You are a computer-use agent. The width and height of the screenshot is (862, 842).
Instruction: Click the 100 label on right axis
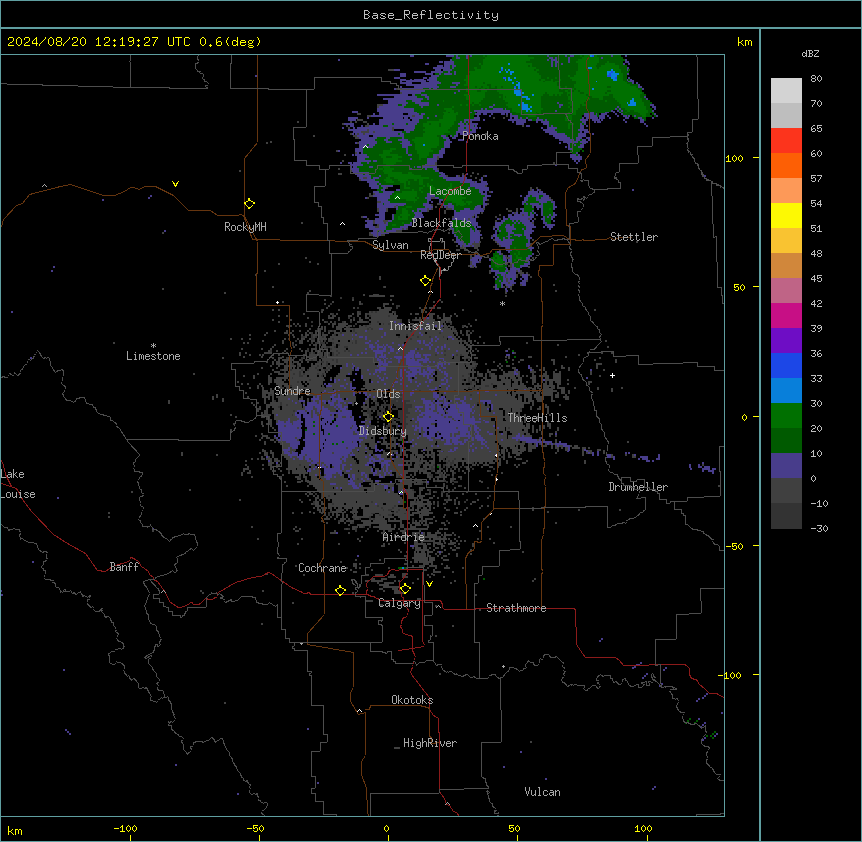734,158
